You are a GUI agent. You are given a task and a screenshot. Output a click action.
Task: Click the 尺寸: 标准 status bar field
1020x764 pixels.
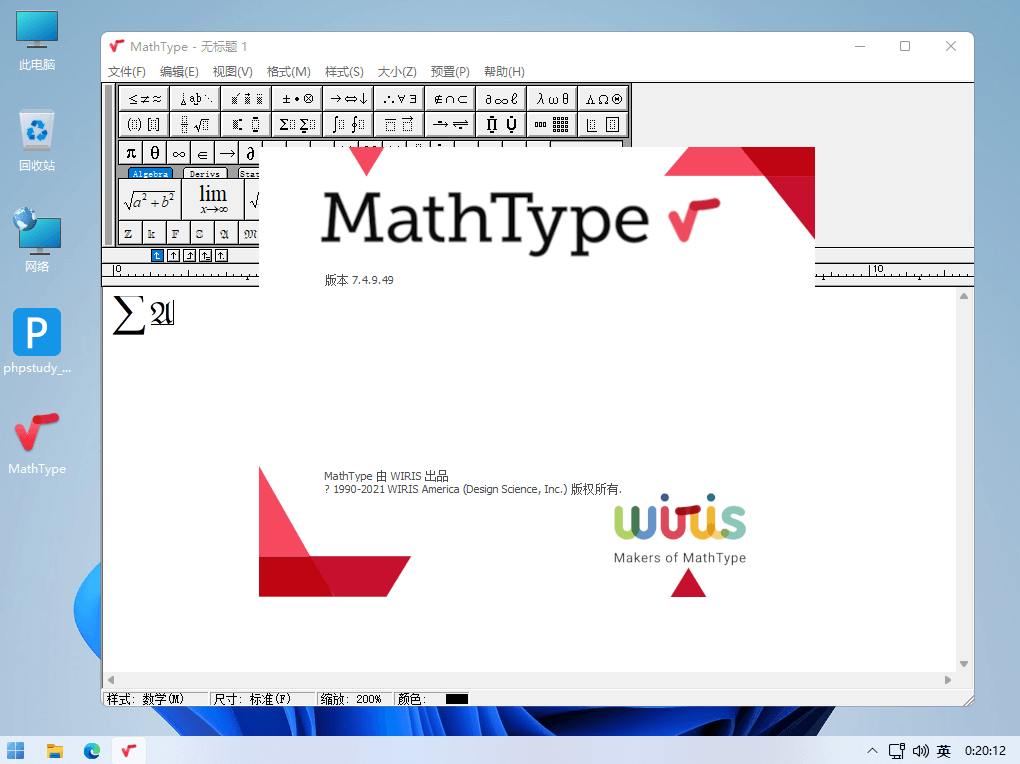pos(262,699)
